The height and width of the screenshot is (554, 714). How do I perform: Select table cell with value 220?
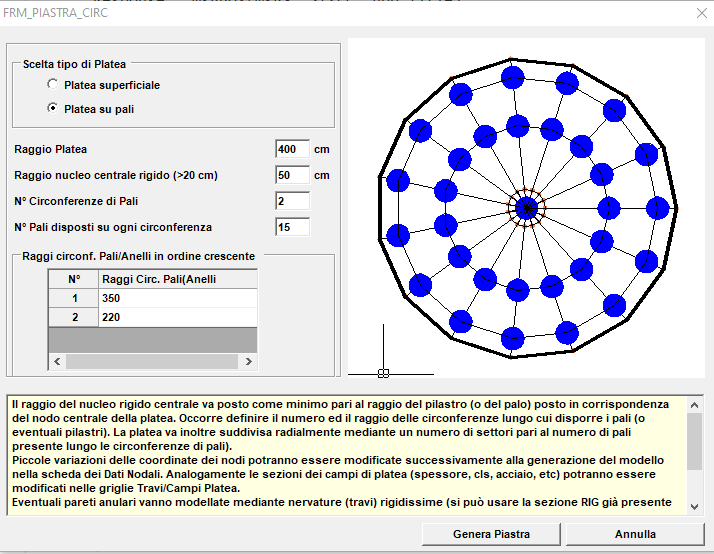[178, 317]
